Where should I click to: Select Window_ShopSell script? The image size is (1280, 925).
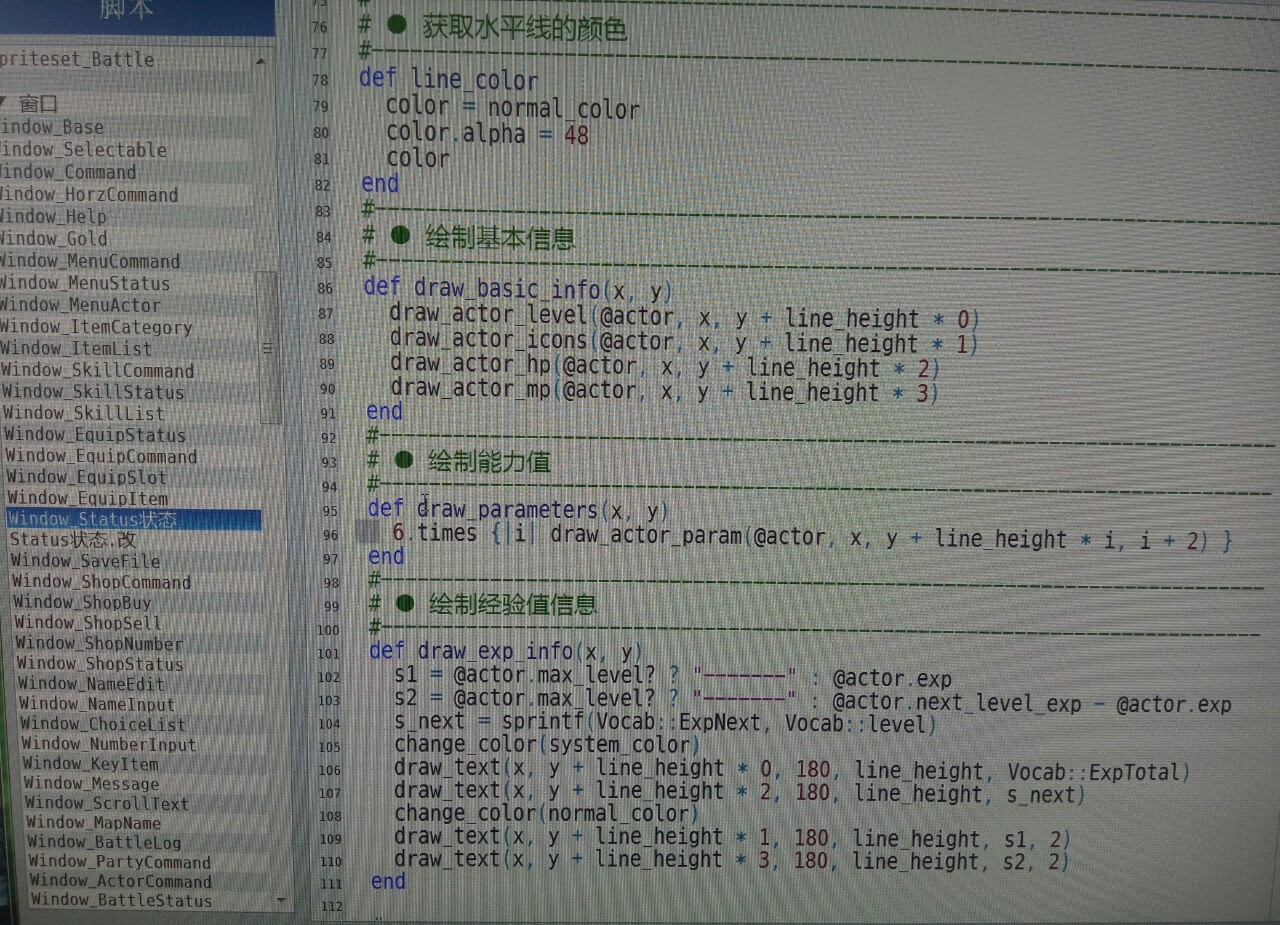click(x=87, y=622)
